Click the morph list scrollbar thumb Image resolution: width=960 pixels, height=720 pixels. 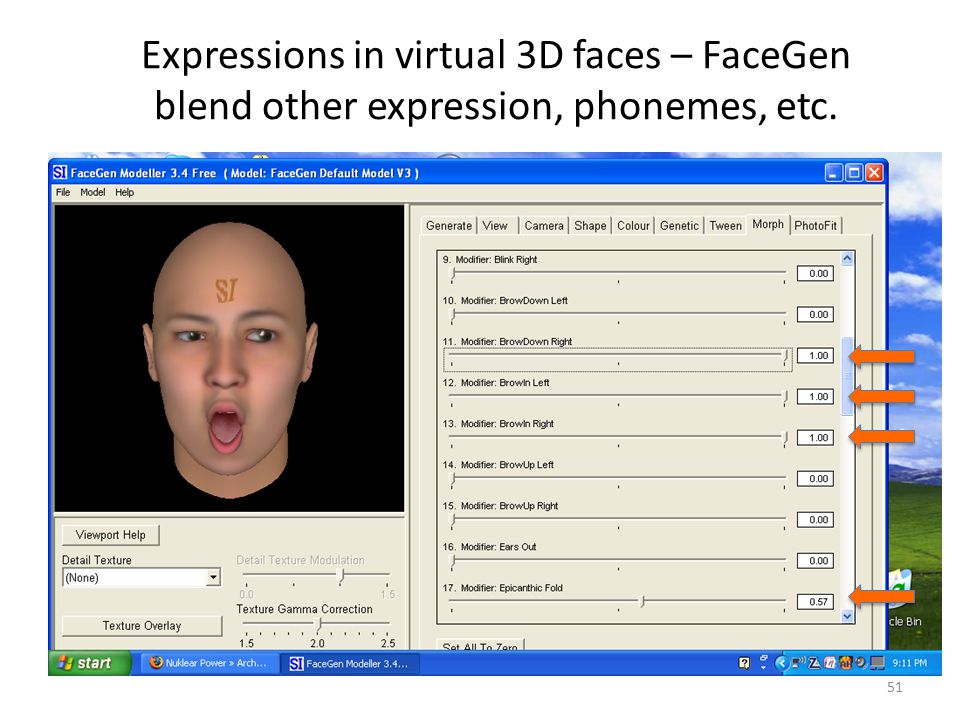coord(847,377)
